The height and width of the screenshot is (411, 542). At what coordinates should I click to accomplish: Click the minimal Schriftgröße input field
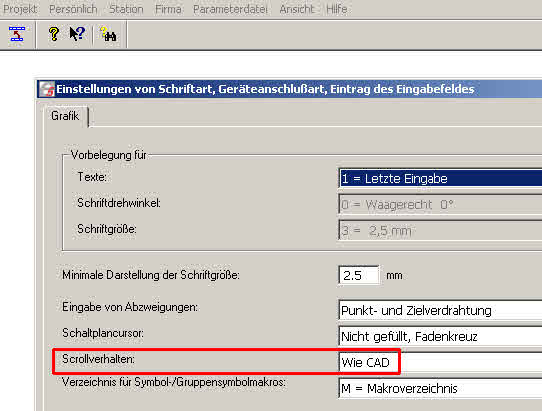pyautogui.click(x=359, y=275)
